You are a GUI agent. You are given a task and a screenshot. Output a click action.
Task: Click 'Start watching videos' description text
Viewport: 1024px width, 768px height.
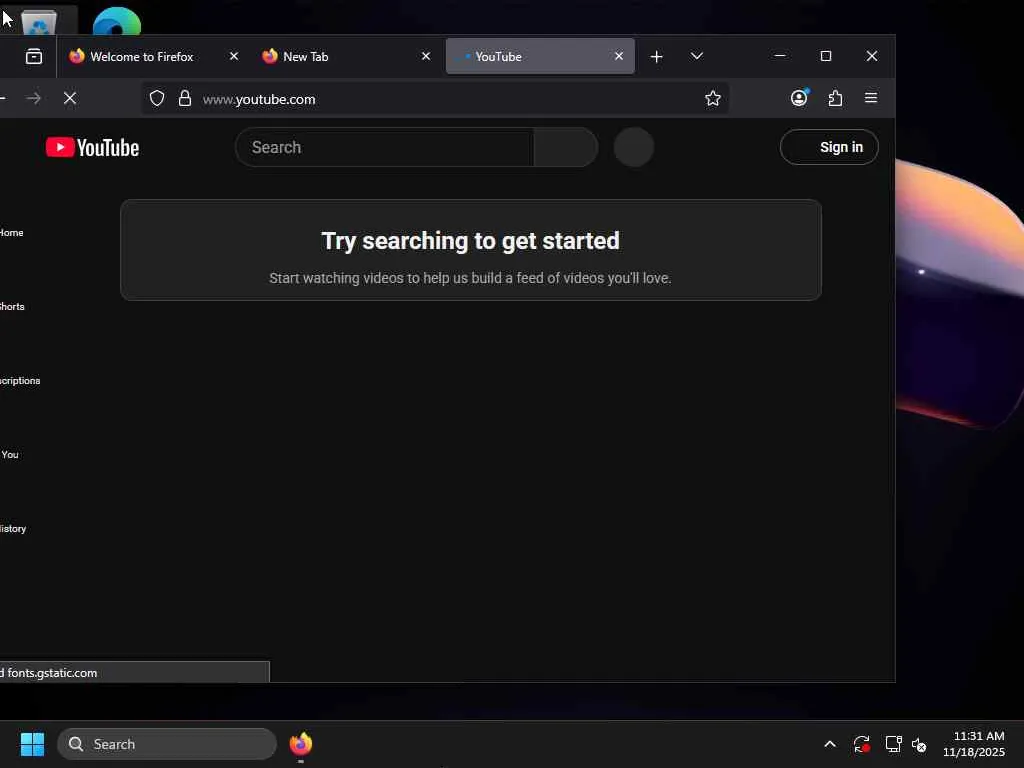[x=470, y=278]
